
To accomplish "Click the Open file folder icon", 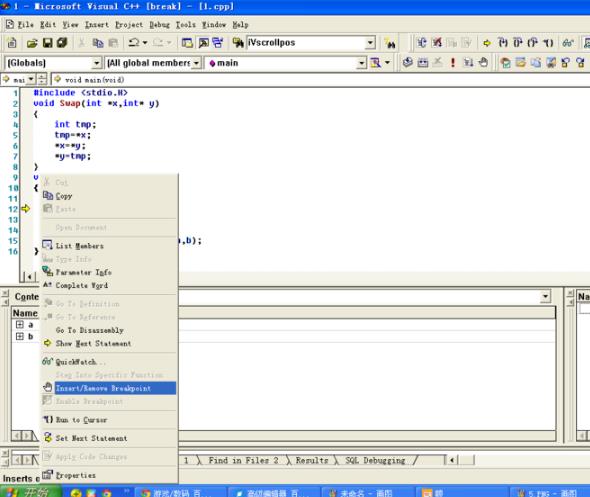I will tap(32, 43).
